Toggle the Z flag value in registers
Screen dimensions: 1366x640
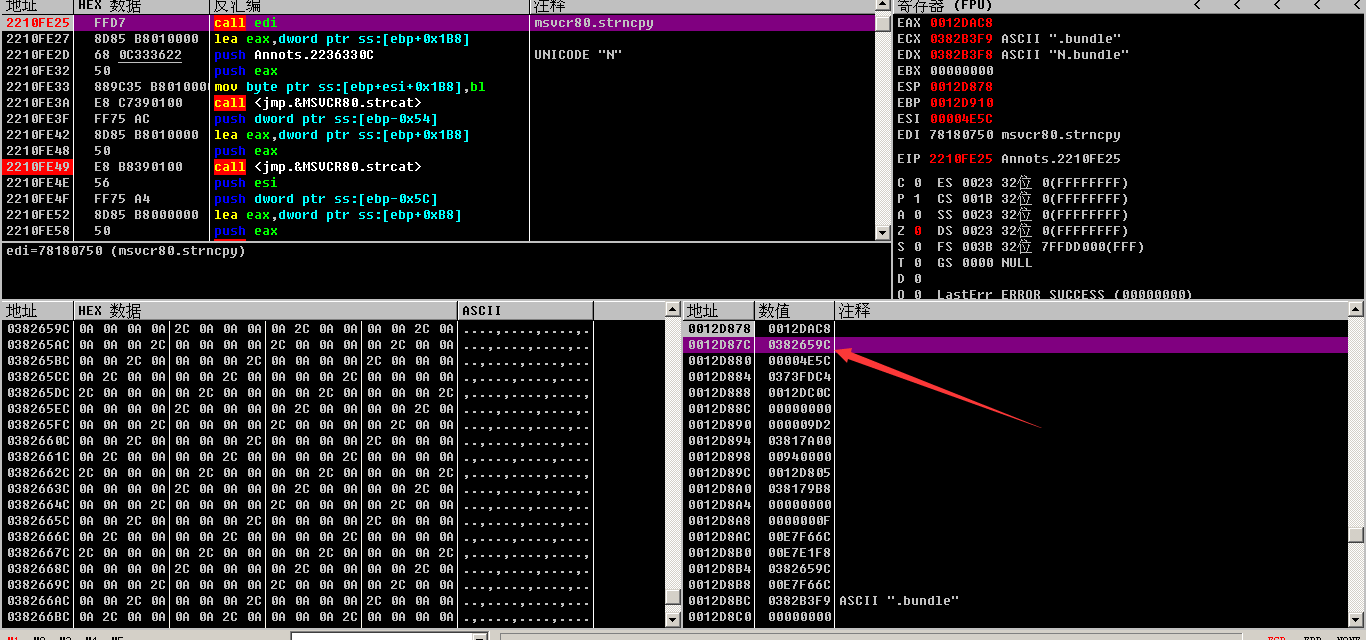click(918, 231)
